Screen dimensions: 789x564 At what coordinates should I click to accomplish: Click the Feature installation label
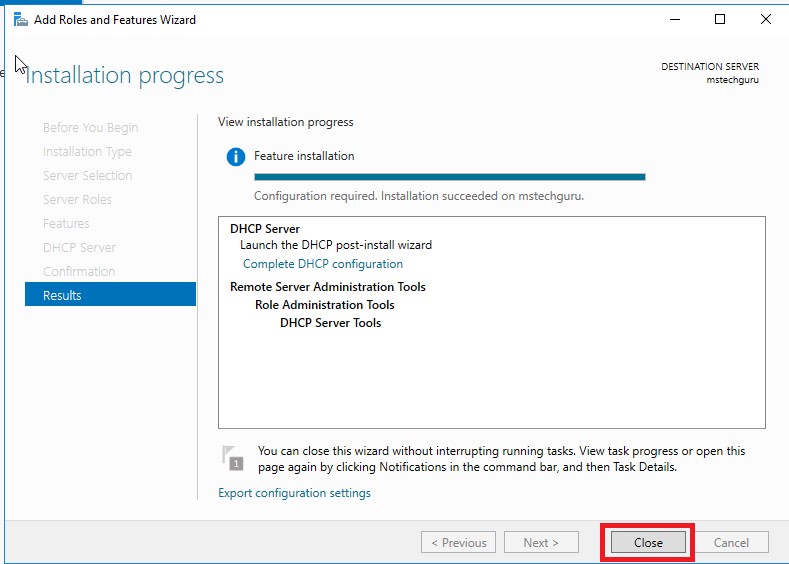point(304,156)
